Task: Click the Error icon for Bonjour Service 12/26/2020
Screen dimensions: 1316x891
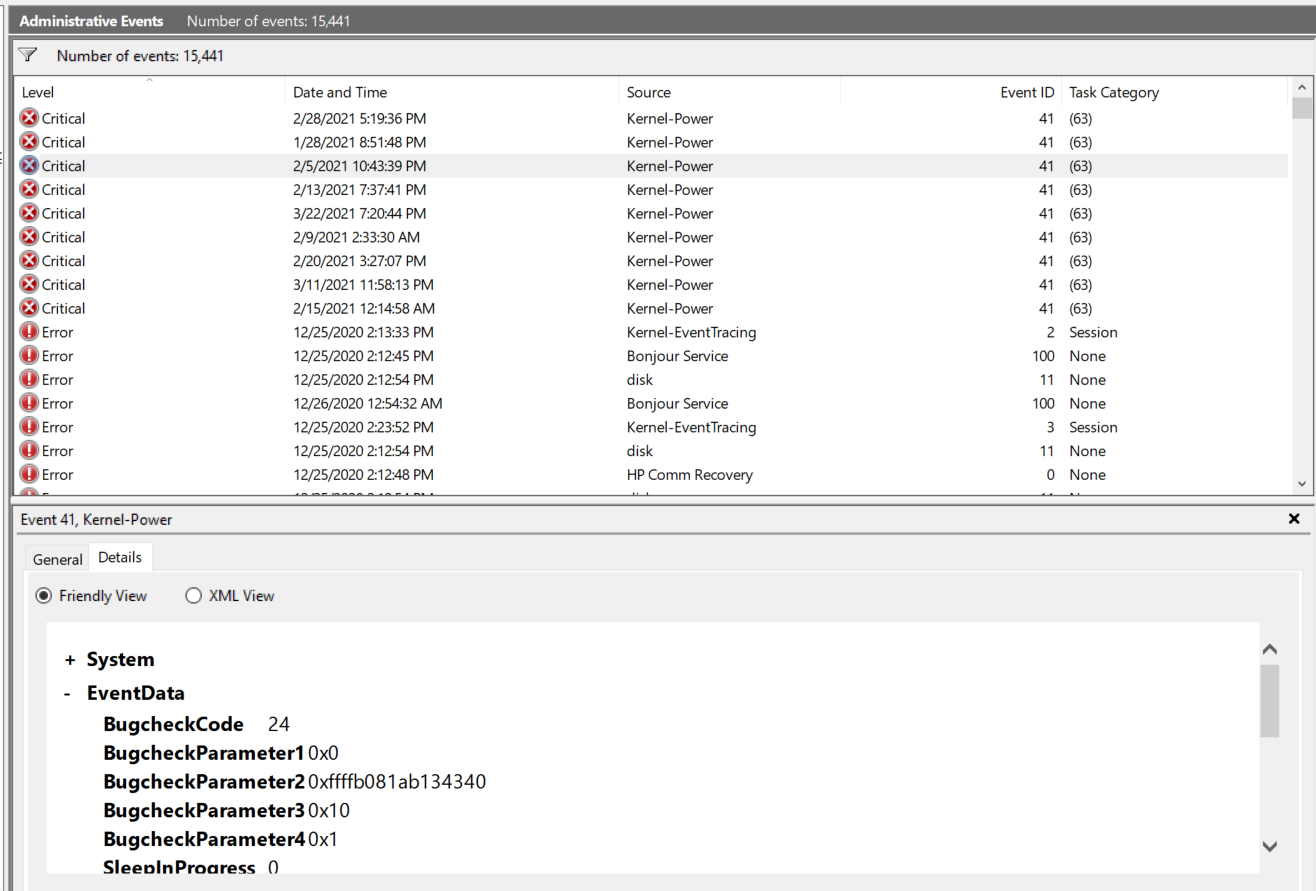Action: pyautogui.click(x=29, y=404)
